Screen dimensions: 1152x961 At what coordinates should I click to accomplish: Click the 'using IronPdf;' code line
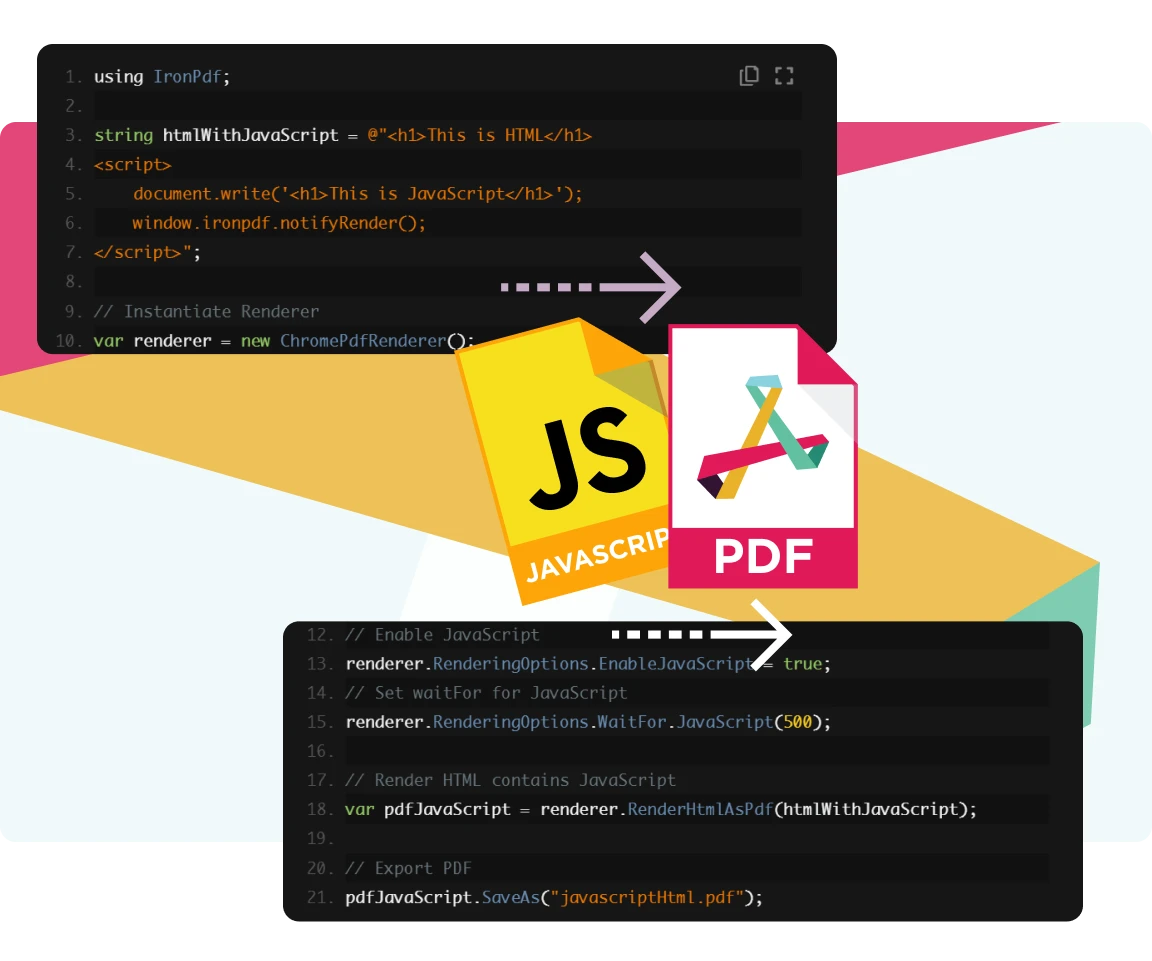(x=162, y=76)
